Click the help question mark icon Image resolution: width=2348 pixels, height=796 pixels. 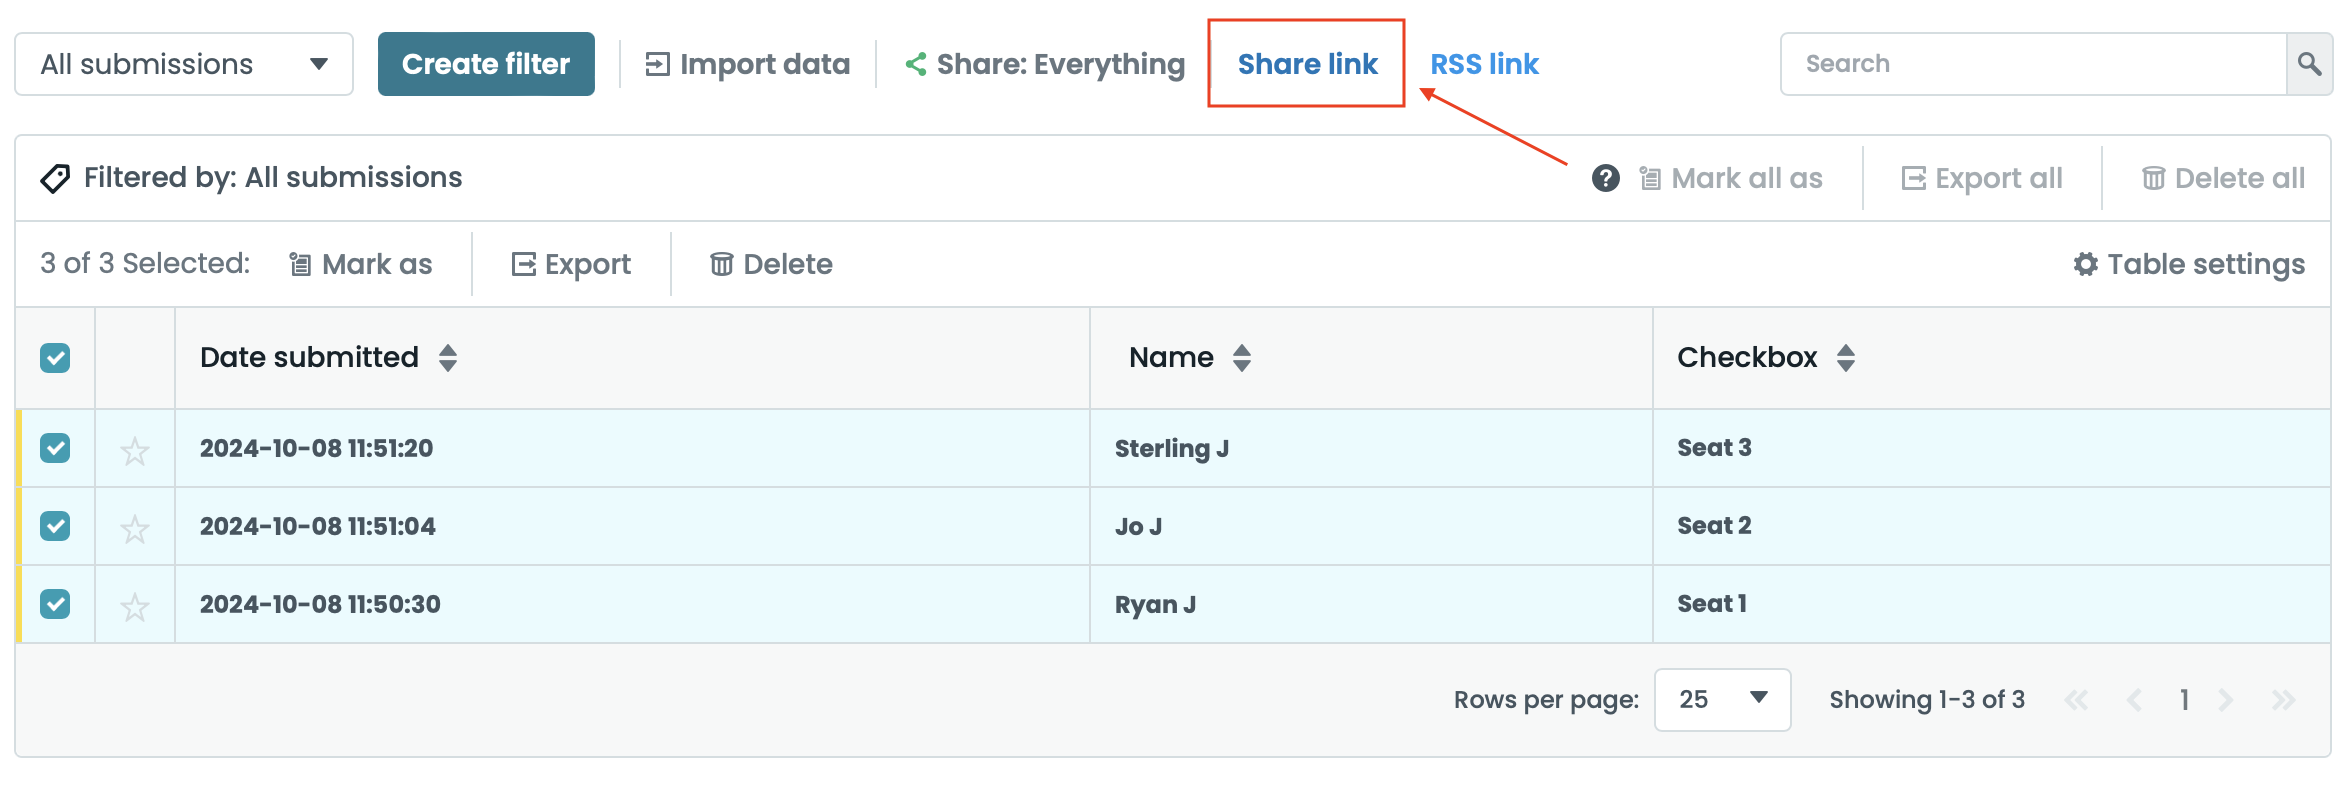point(1605,178)
